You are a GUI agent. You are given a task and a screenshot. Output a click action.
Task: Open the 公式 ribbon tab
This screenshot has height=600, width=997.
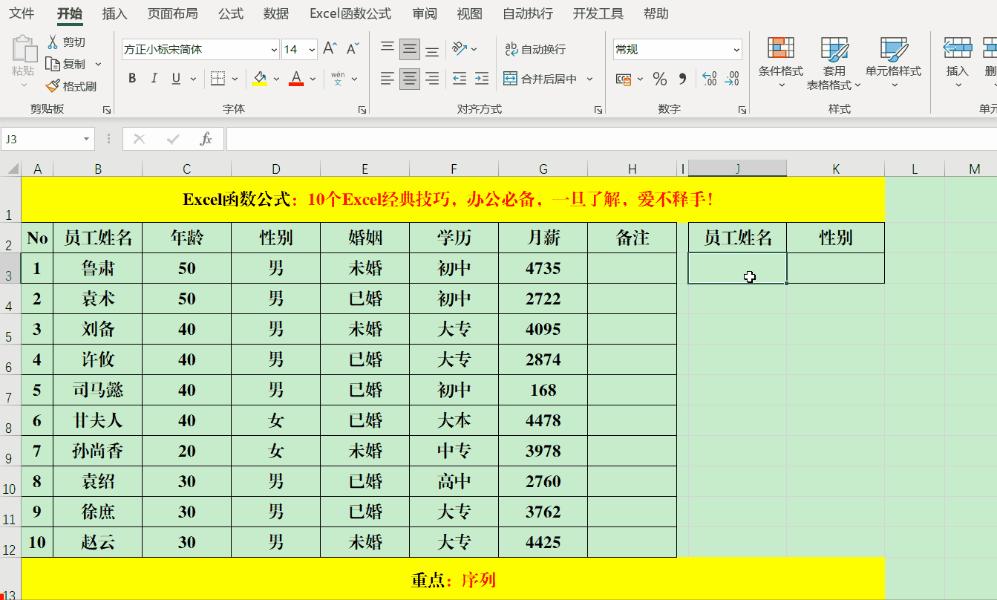[229, 13]
